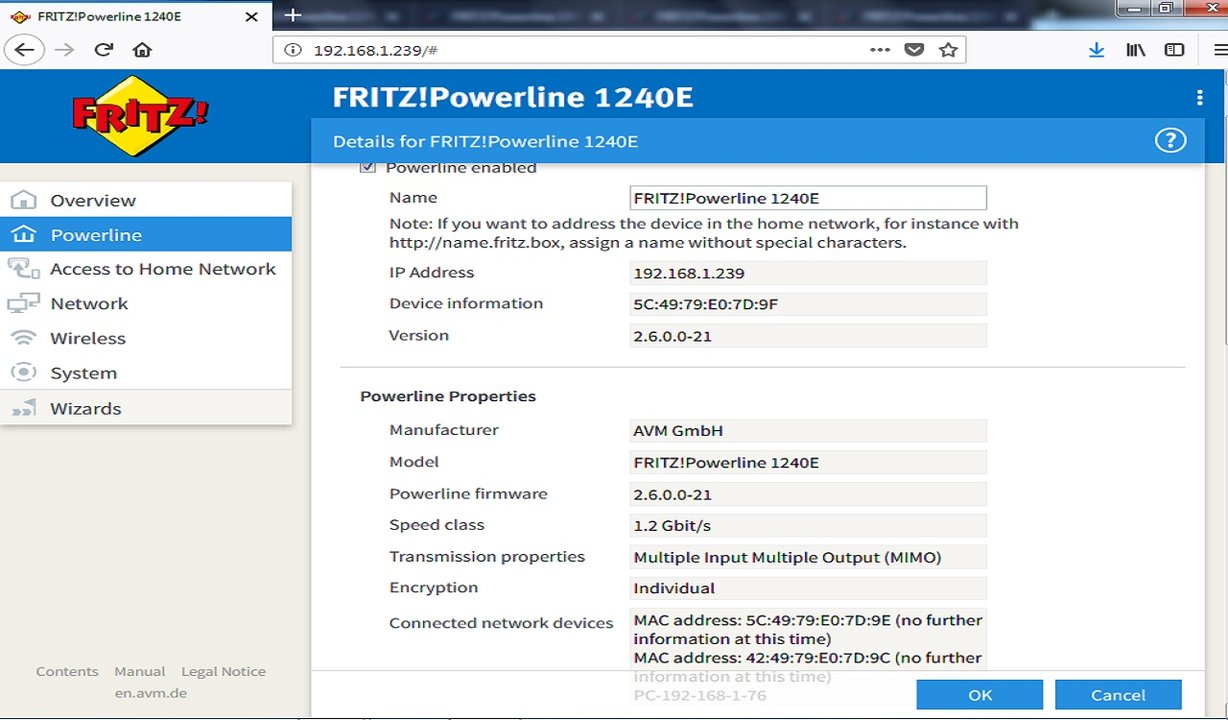Click the Wizards sidebar icon

(x=23, y=408)
